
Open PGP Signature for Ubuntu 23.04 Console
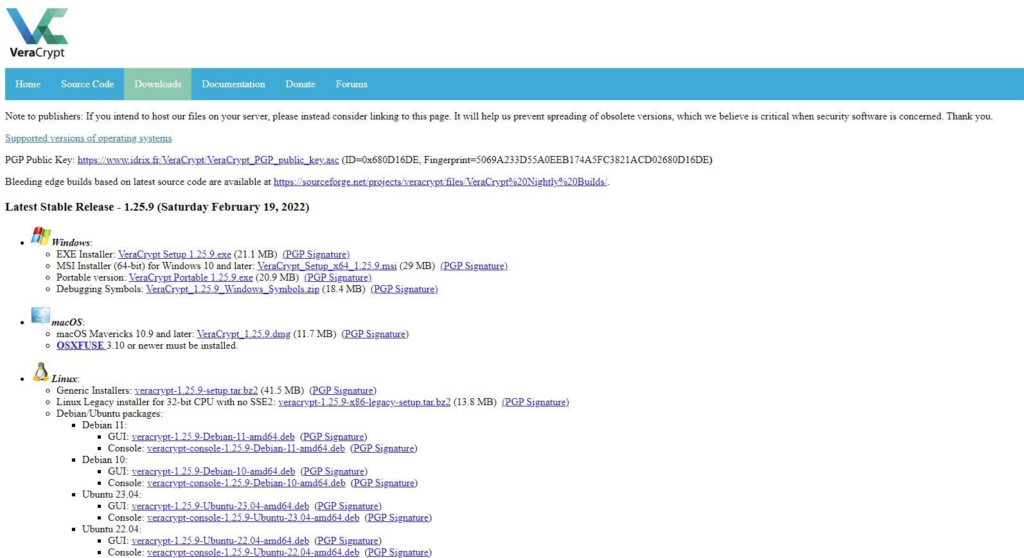pyautogui.click(x=398, y=517)
